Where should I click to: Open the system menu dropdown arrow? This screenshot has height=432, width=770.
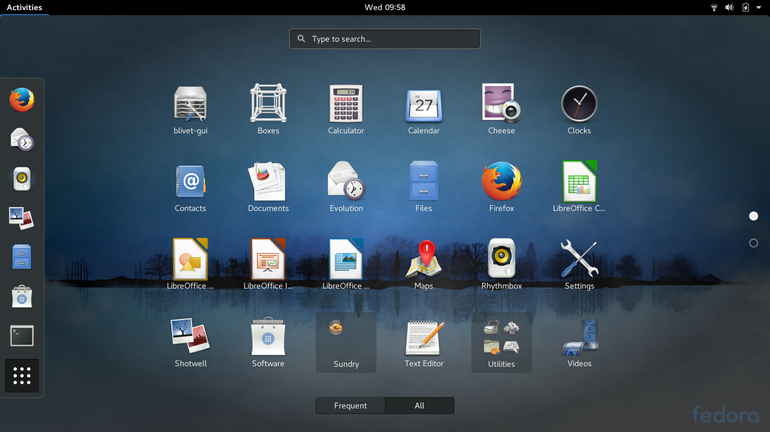[x=759, y=7]
